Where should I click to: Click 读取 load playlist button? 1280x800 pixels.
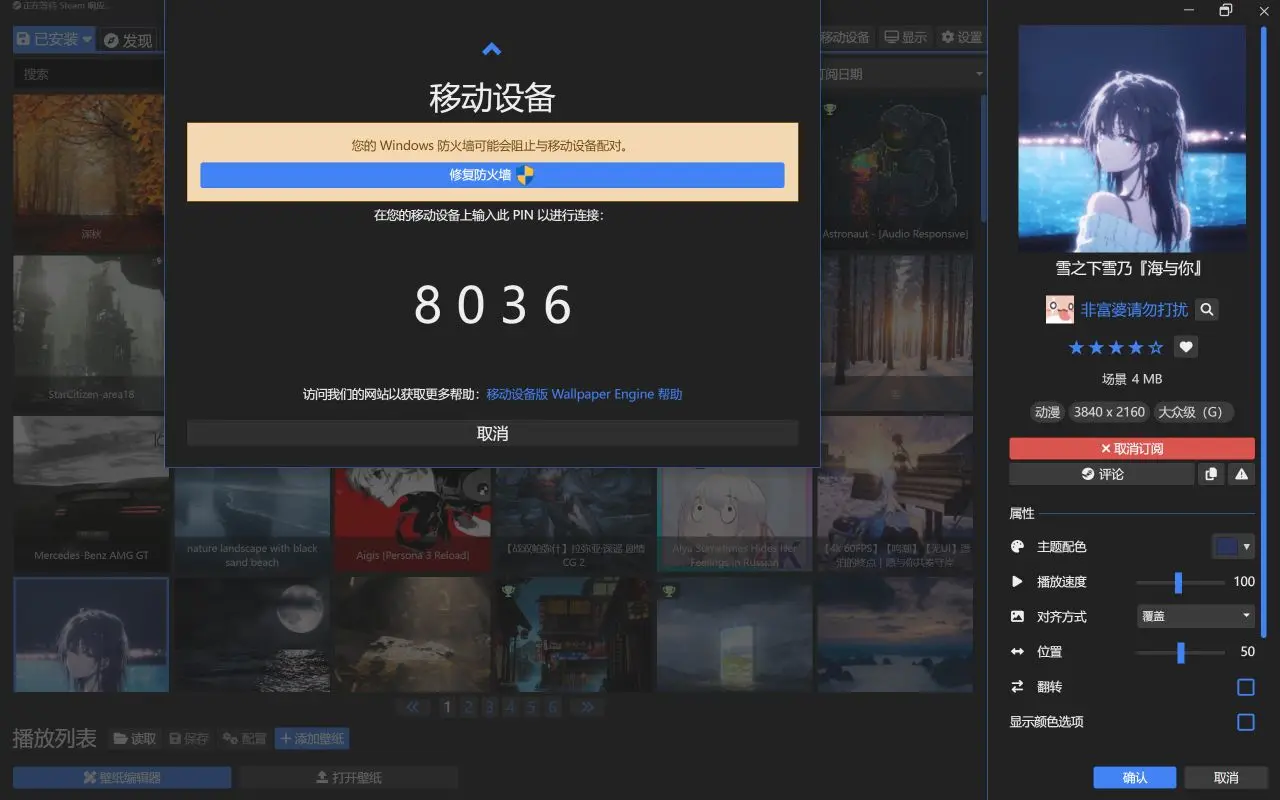coord(134,739)
